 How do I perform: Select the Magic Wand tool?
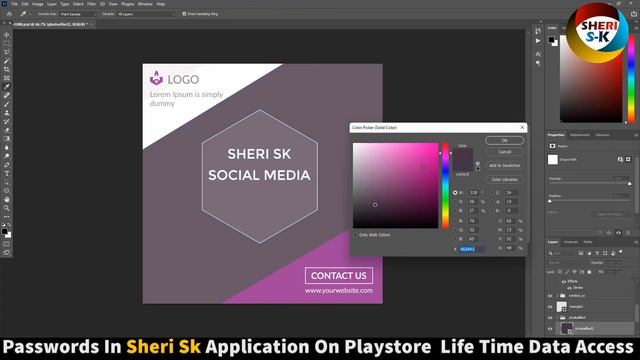(x=7, y=61)
